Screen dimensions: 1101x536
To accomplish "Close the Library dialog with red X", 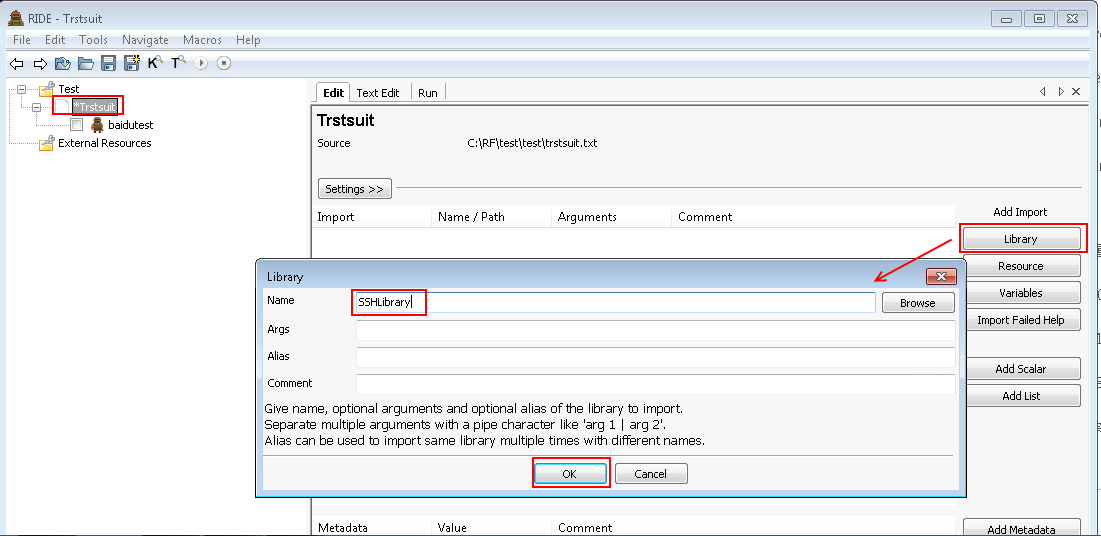I will click(941, 276).
